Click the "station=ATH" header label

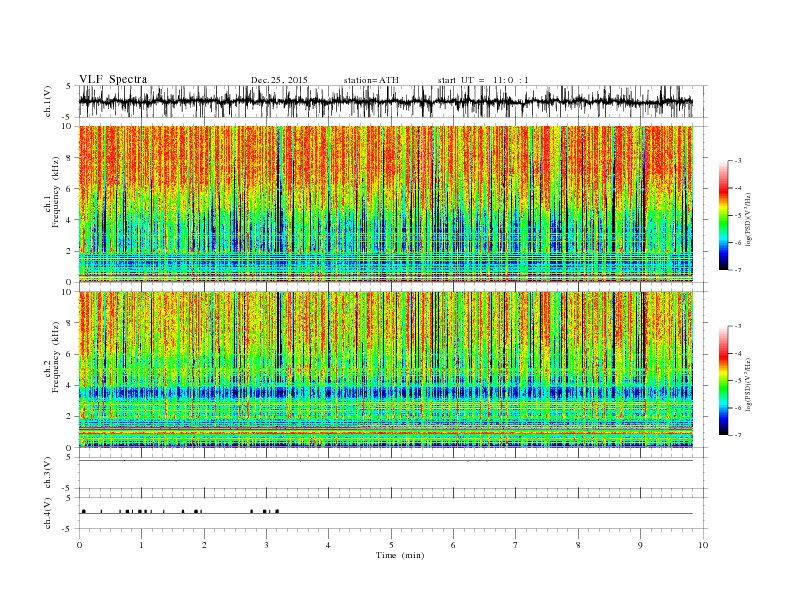[371, 80]
